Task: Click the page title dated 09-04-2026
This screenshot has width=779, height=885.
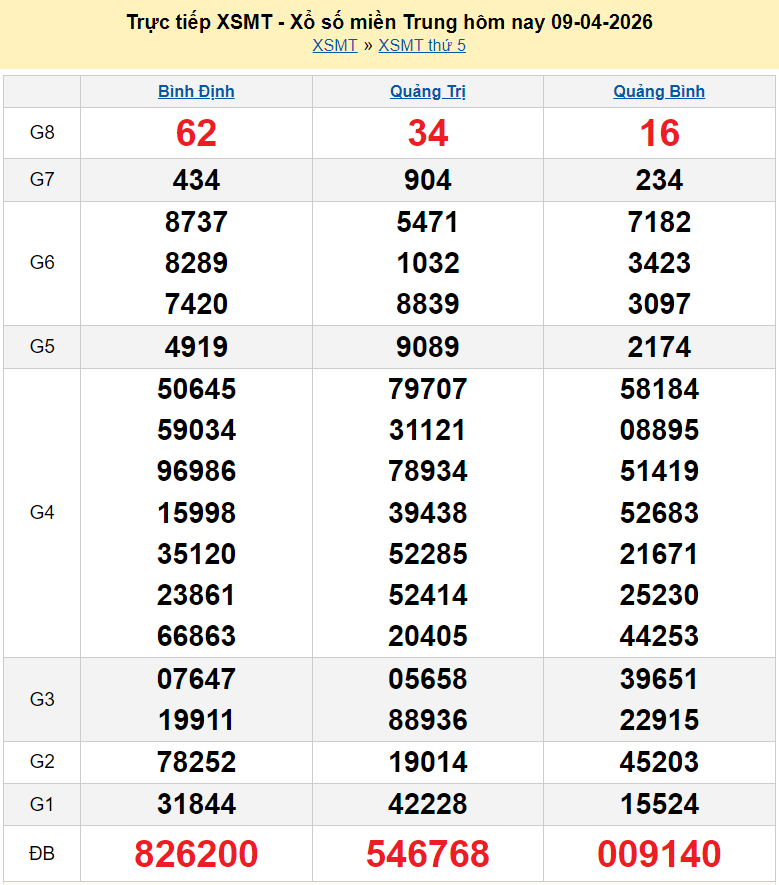Action: coord(389,22)
